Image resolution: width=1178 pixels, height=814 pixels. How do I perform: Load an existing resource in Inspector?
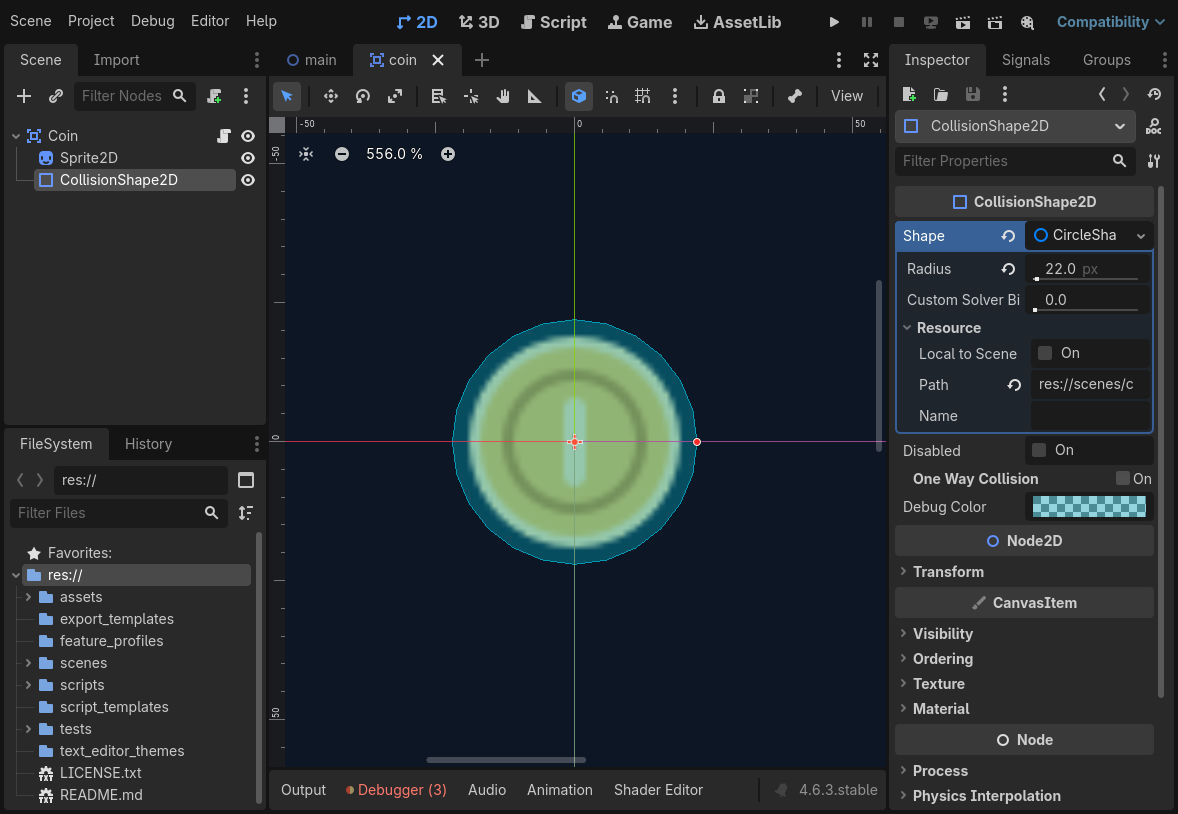click(x=941, y=94)
